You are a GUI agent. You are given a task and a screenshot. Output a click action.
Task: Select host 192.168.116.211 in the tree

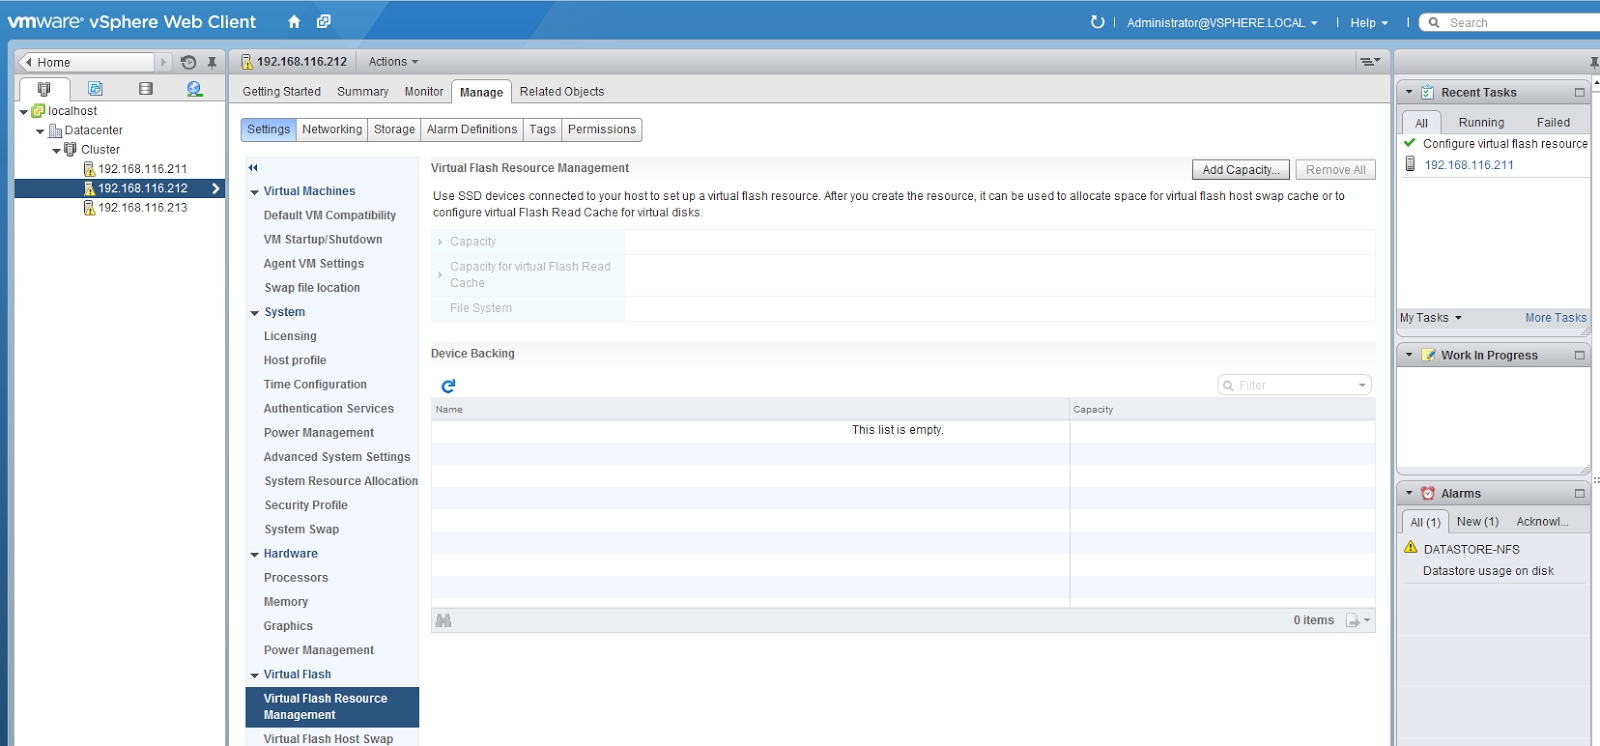tap(142, 169)
